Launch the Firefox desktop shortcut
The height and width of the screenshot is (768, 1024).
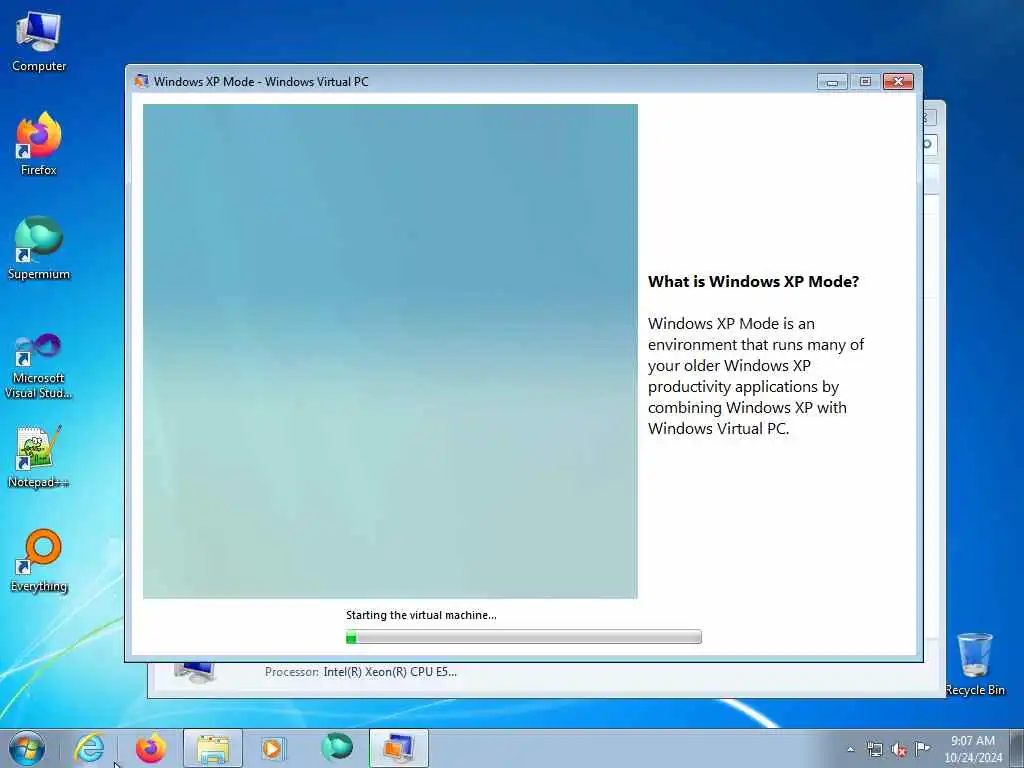click(x=39, y=144)
